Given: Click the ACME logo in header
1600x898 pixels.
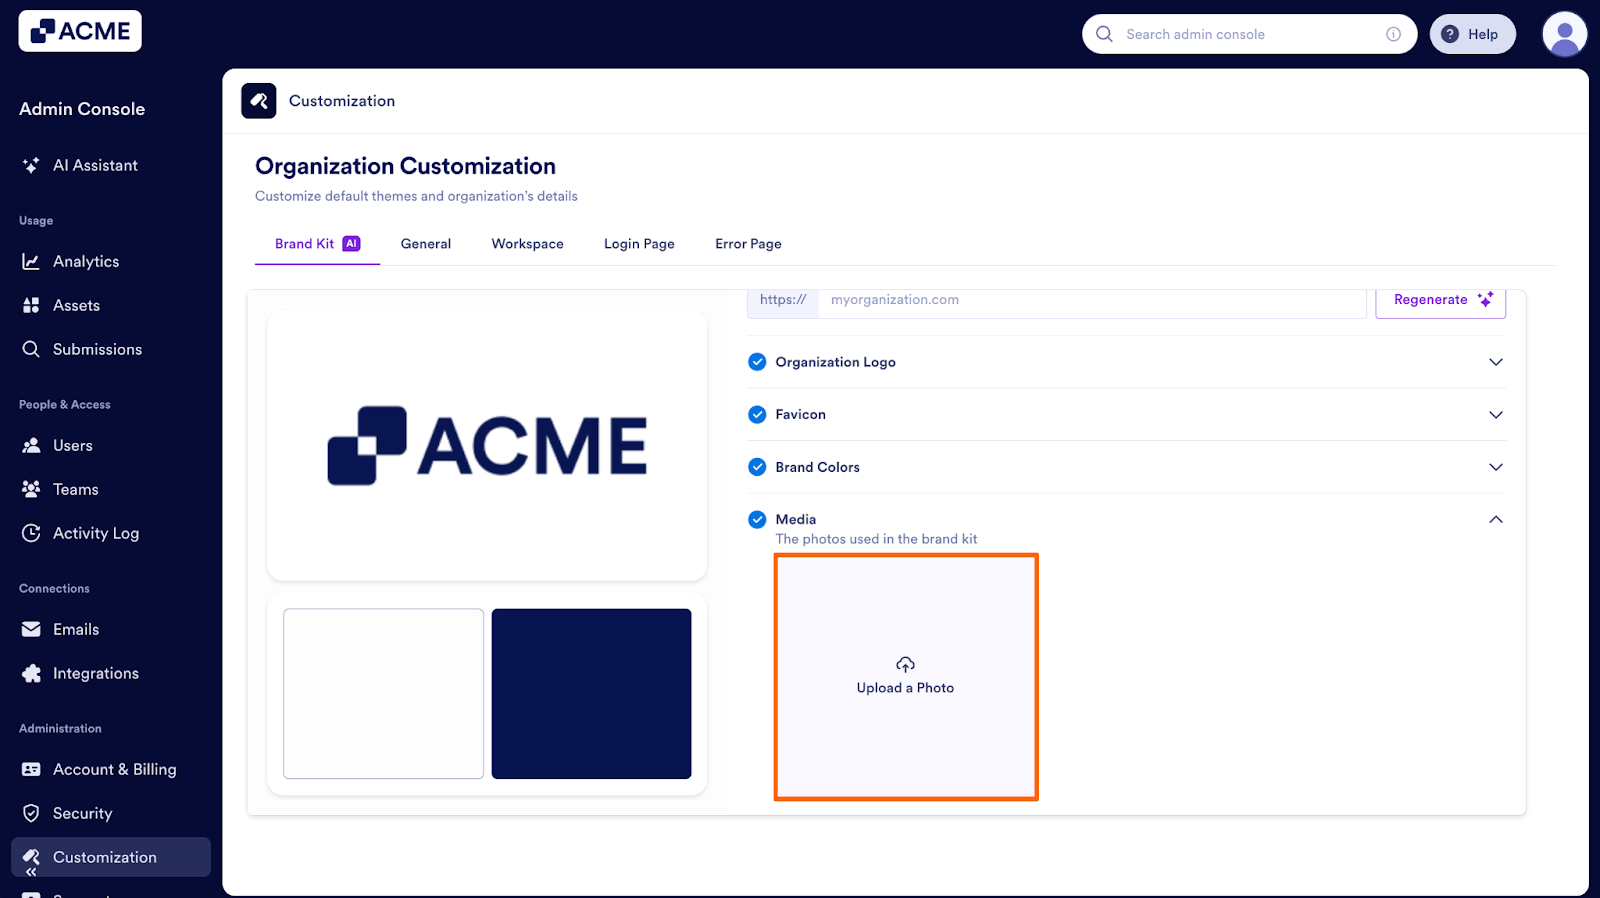Looking at the screenshot, I should [x=80, y=31].
